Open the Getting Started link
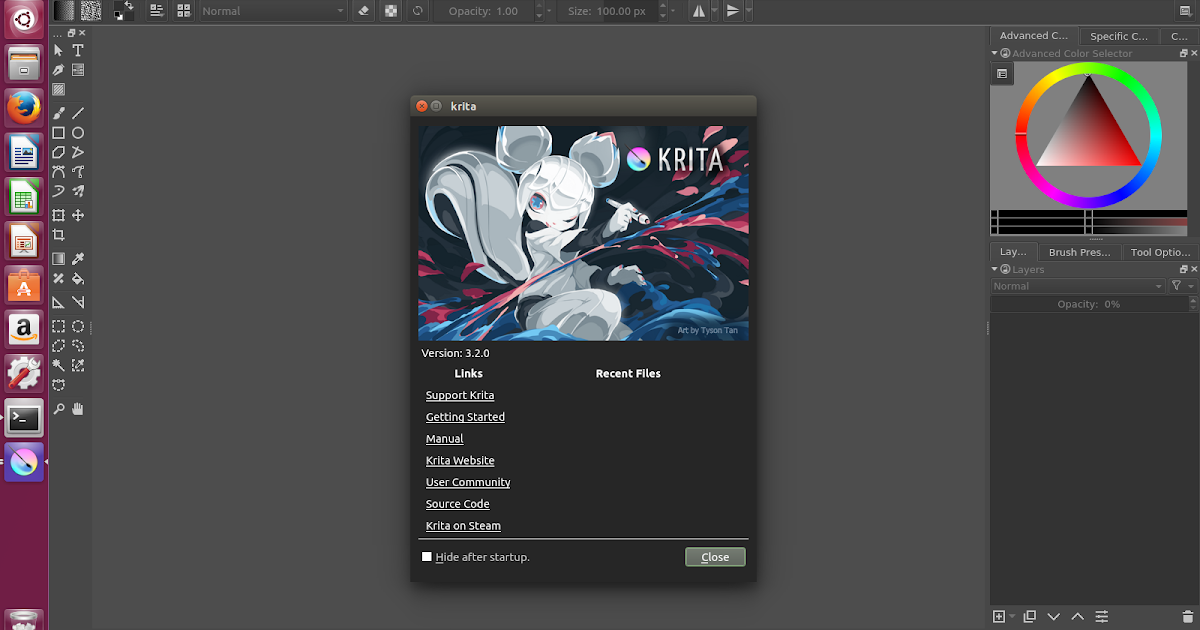1200x630 pixels. tap(465, 417)
